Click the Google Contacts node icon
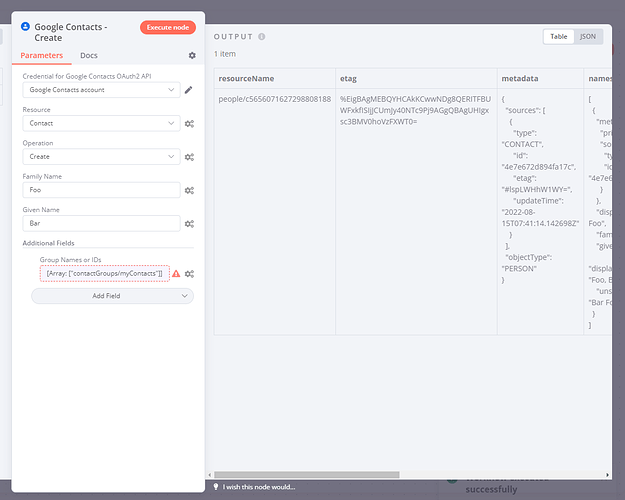Viewport: 625px width, 500px height. coord(25,27)
